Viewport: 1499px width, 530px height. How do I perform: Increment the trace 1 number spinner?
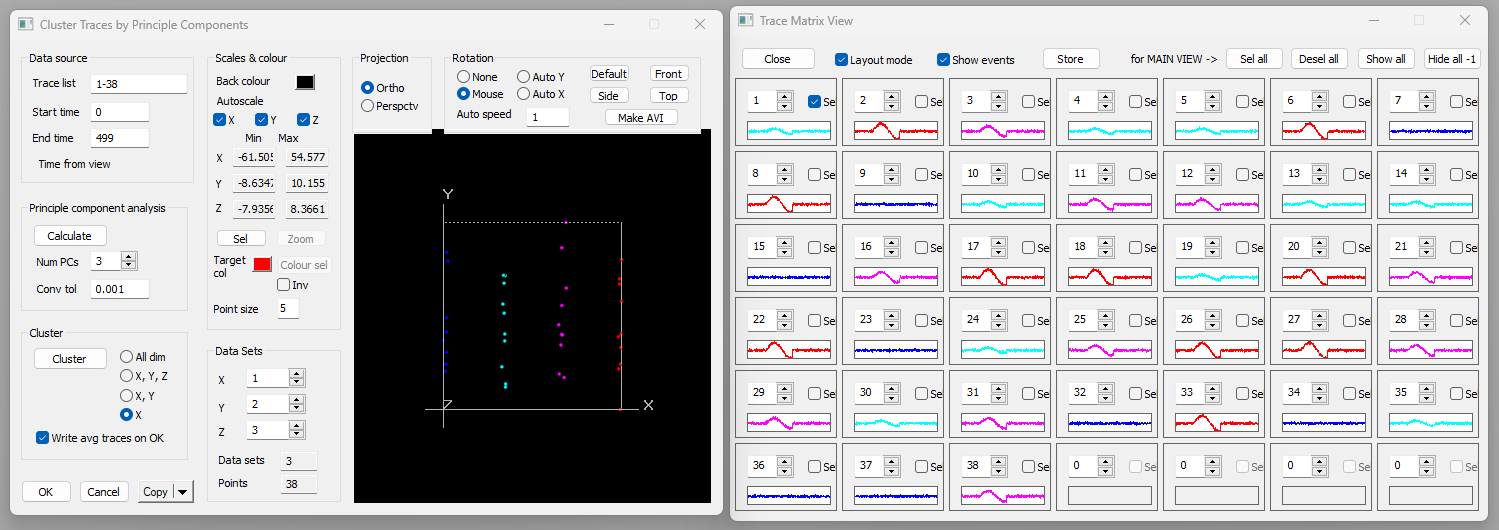tap(785, 97)
